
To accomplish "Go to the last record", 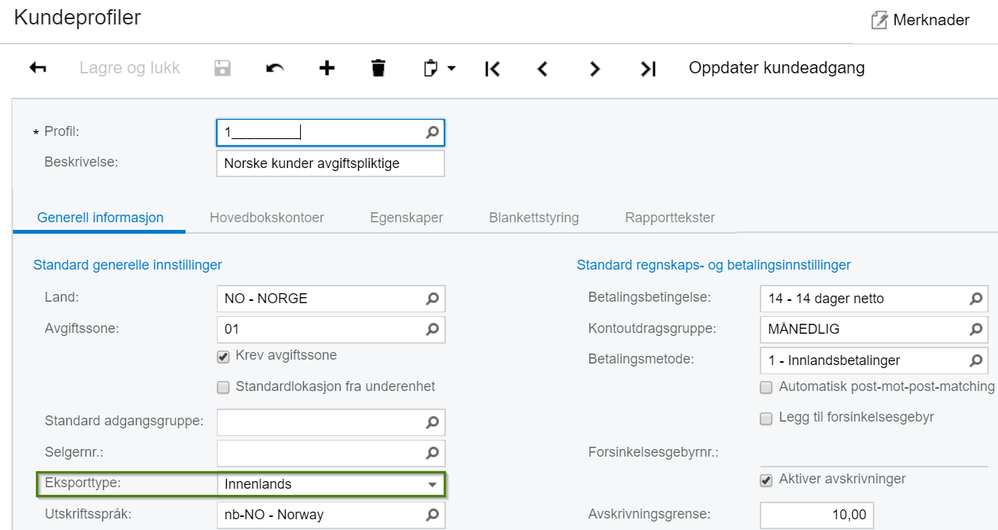I will point(648,68).
